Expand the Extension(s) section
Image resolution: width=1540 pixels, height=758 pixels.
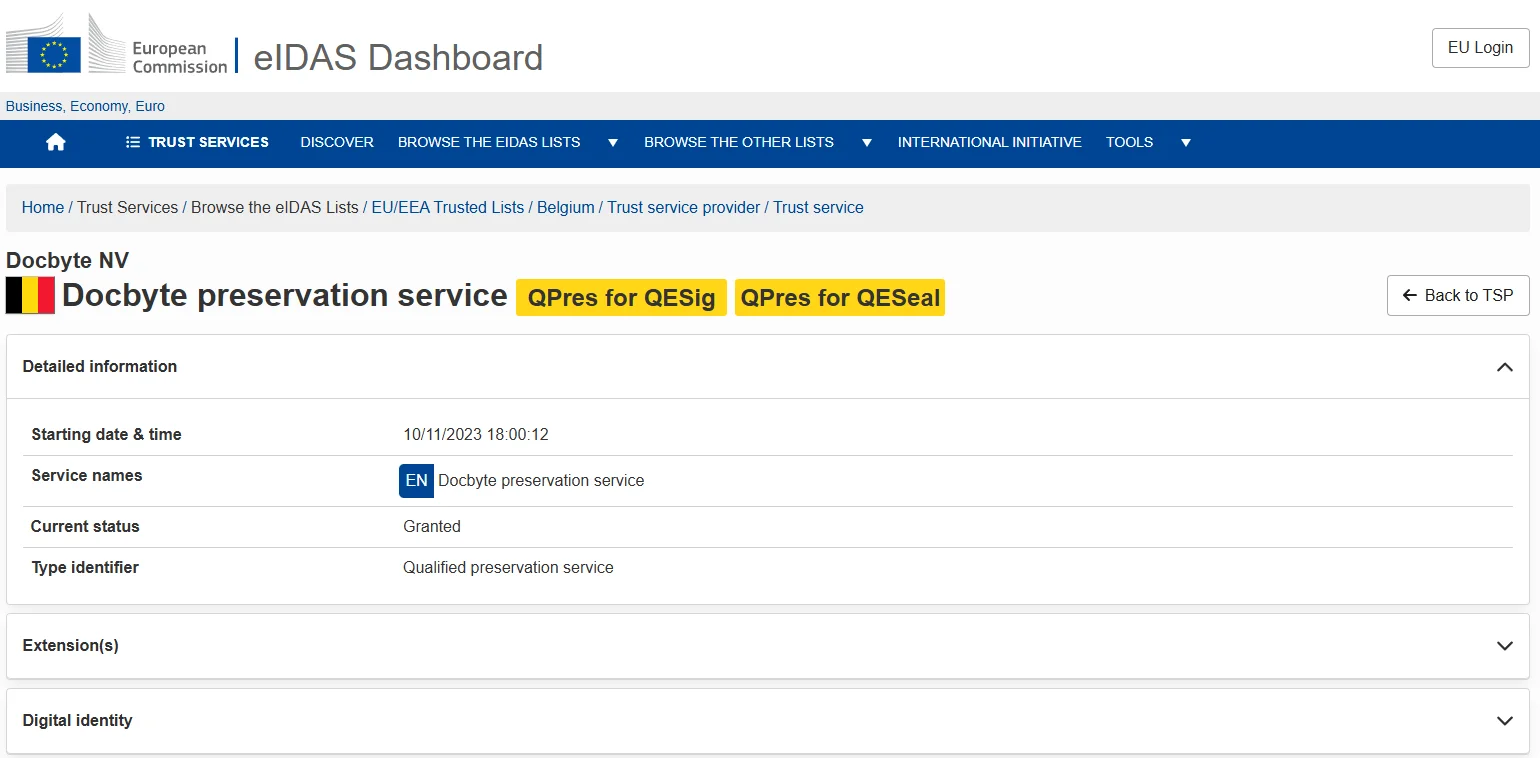(1504, 646)
